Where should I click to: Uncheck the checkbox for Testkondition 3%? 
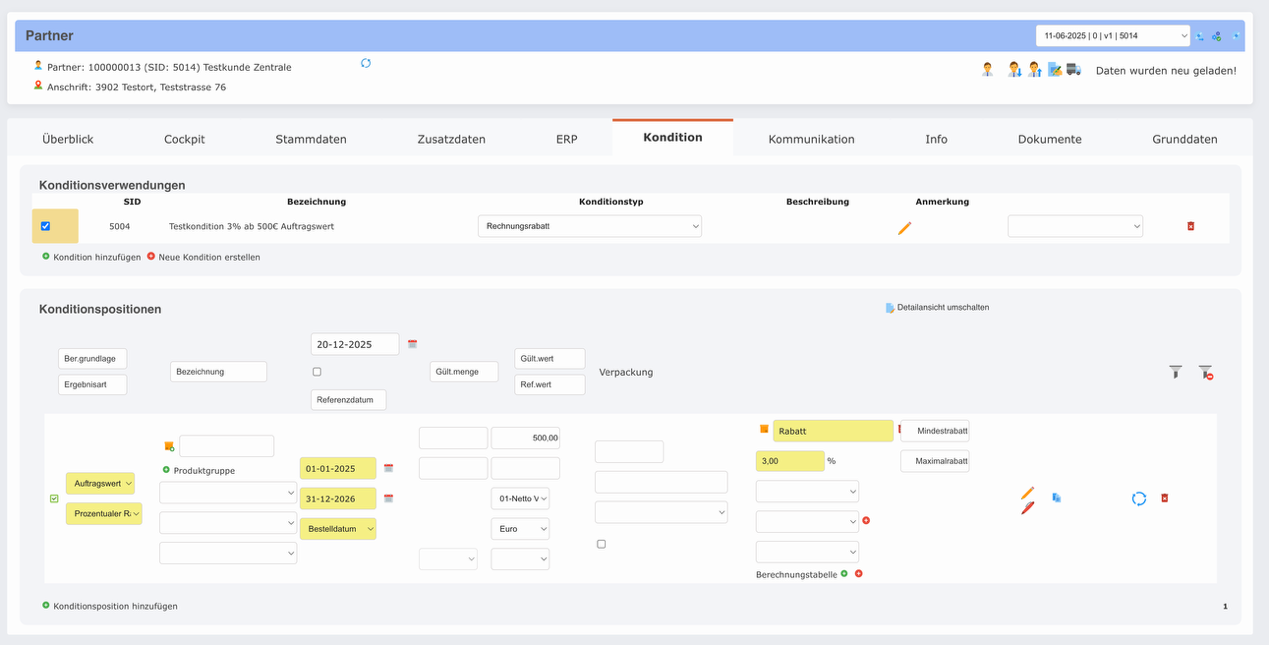pos(45,226)
